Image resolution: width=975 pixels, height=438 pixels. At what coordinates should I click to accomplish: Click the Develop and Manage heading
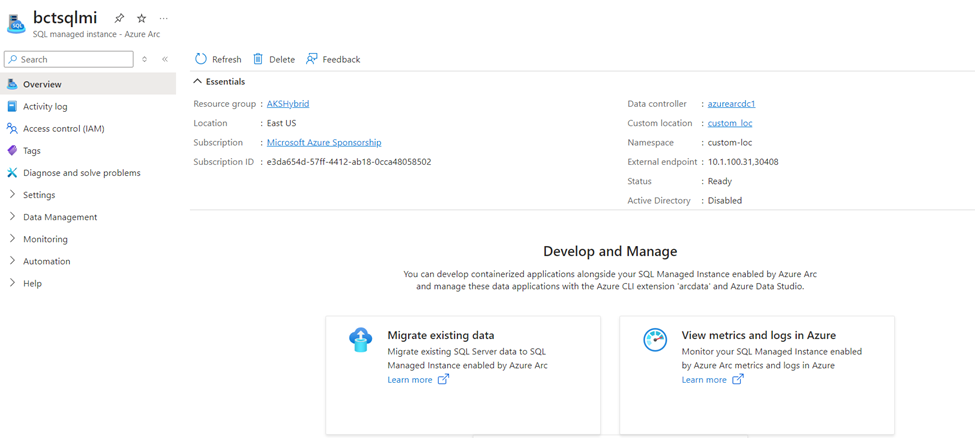[610, 251]
